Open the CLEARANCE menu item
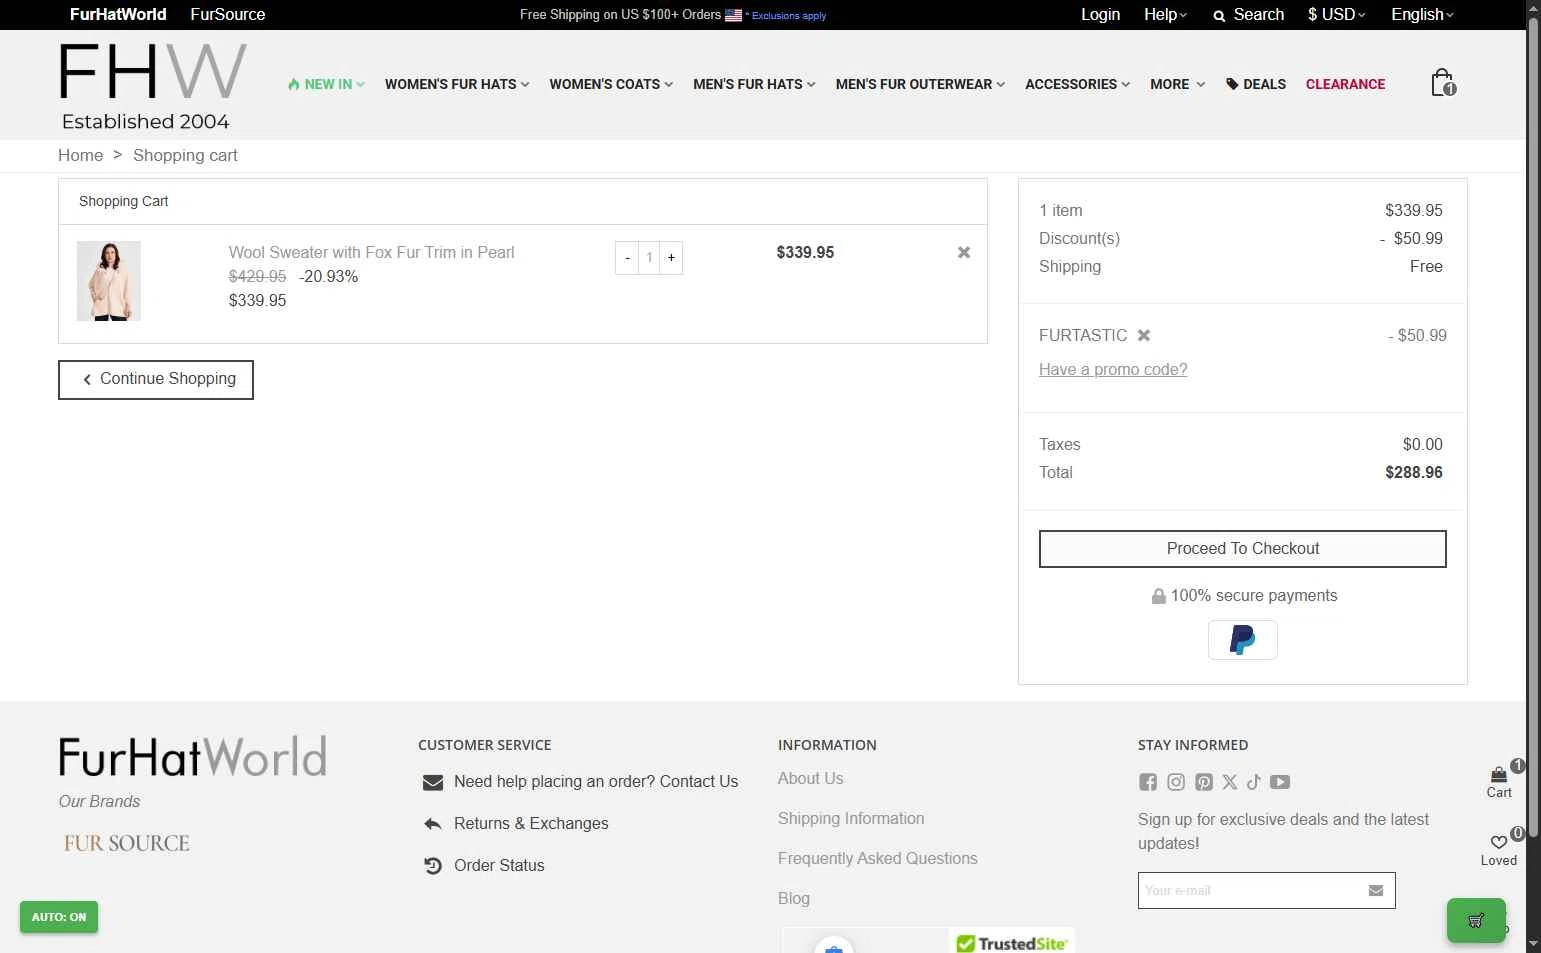 (x=1345, y=84)
